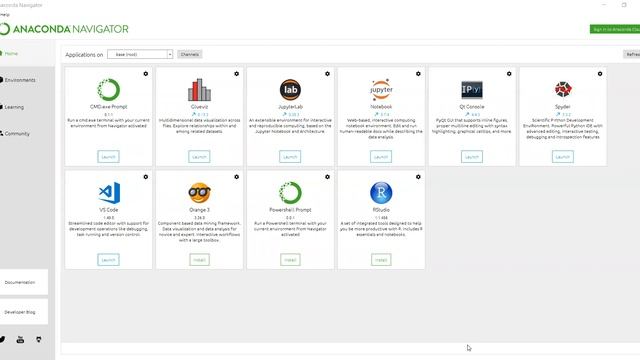Launch Spyder
Screen dimensions: 640x360
pos(563,157)
